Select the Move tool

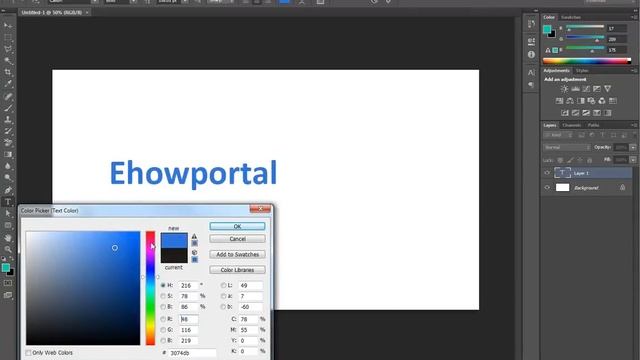[x=8, y=25]
